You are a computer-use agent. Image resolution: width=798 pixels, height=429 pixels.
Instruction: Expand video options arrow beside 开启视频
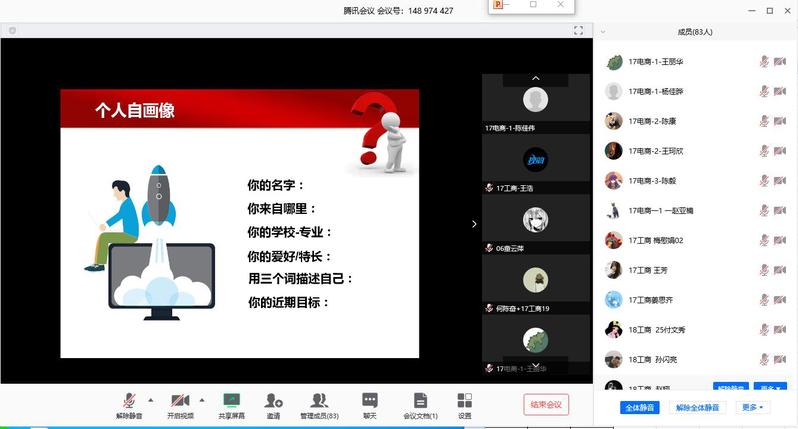(x=202, y=397)
